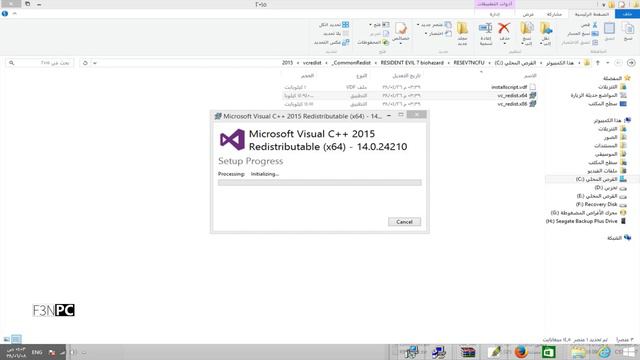Open the File (ملف) tab

click(627, 14)
